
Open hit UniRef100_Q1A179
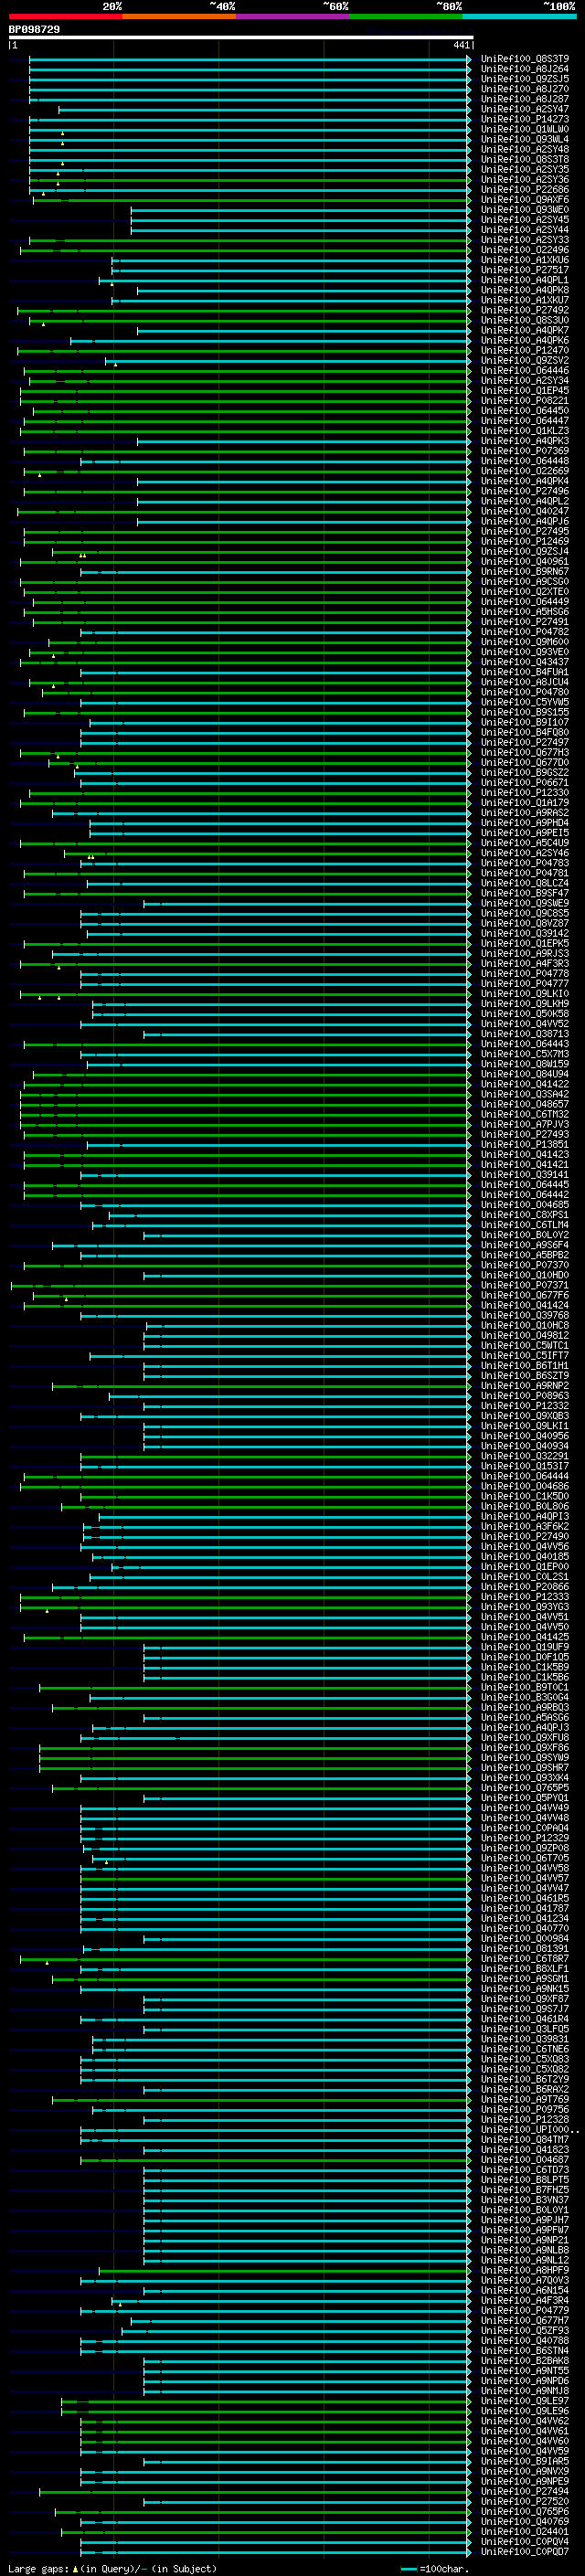tap(525, 803)
